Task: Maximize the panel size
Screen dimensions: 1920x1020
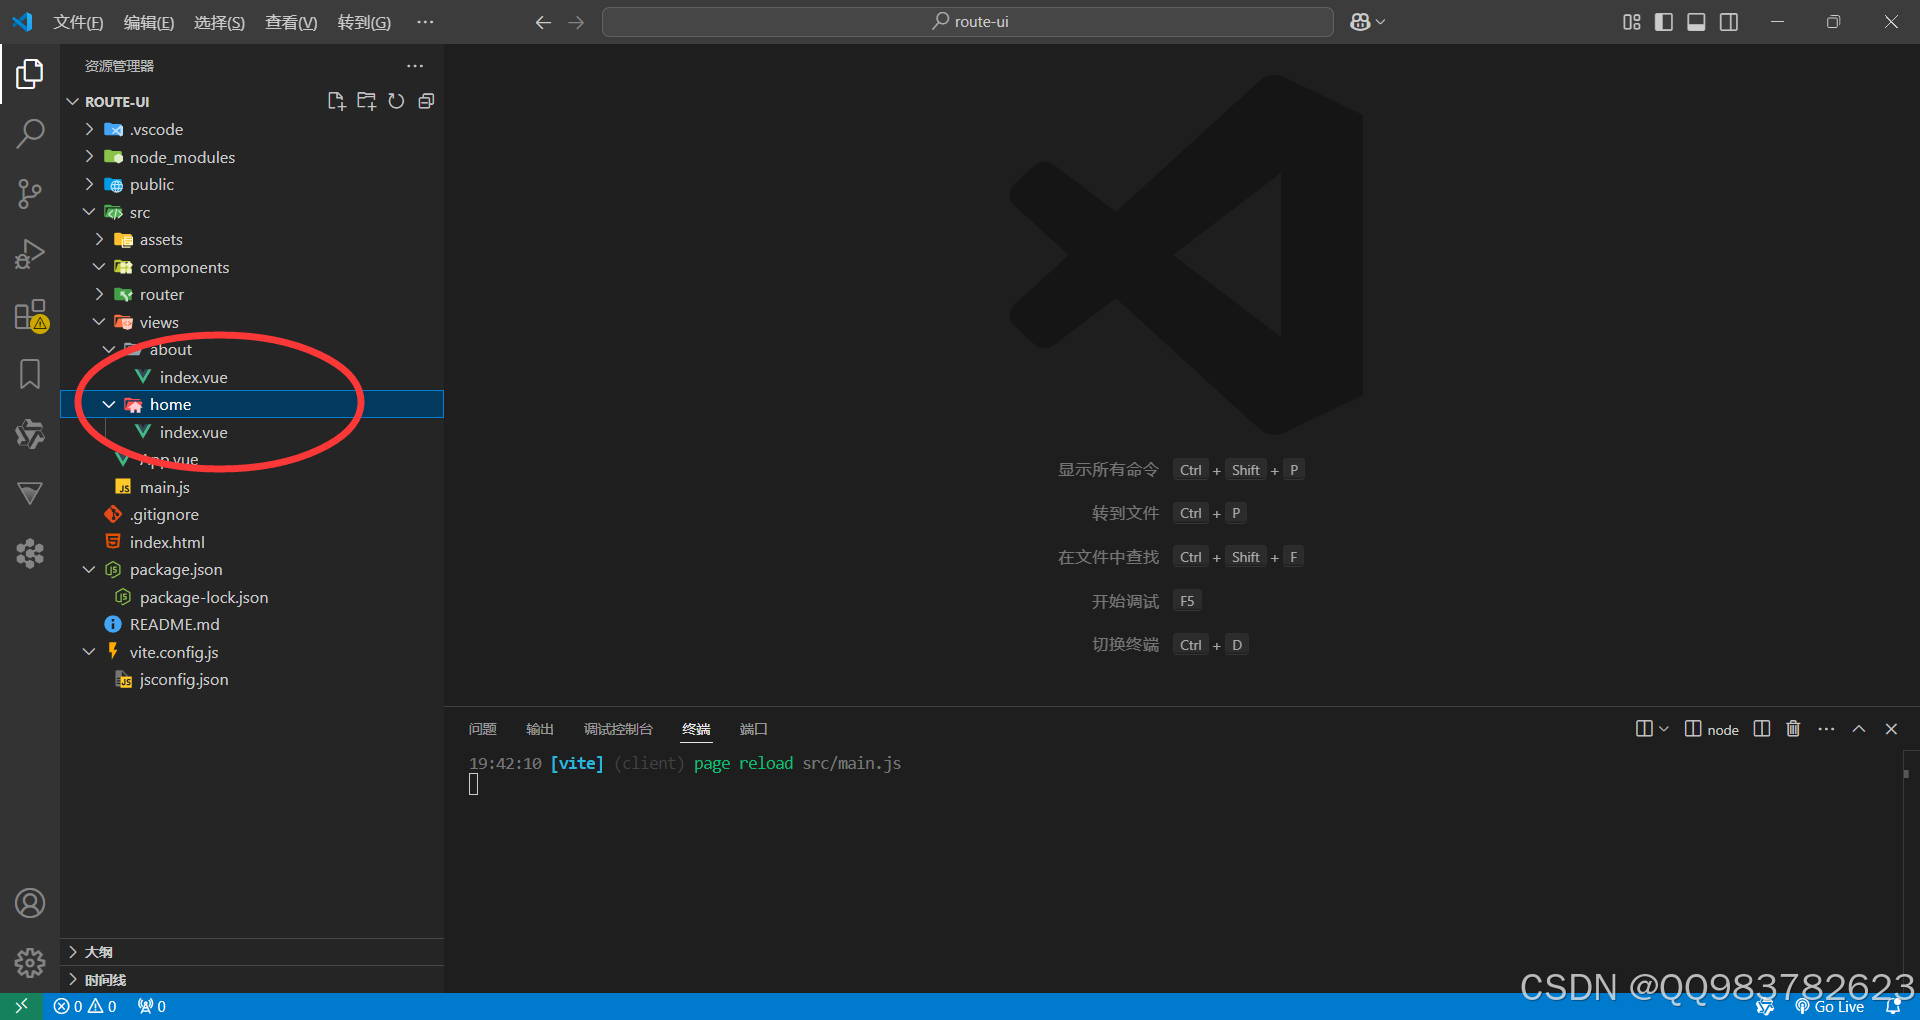Action: click(x=1859, y=729)
